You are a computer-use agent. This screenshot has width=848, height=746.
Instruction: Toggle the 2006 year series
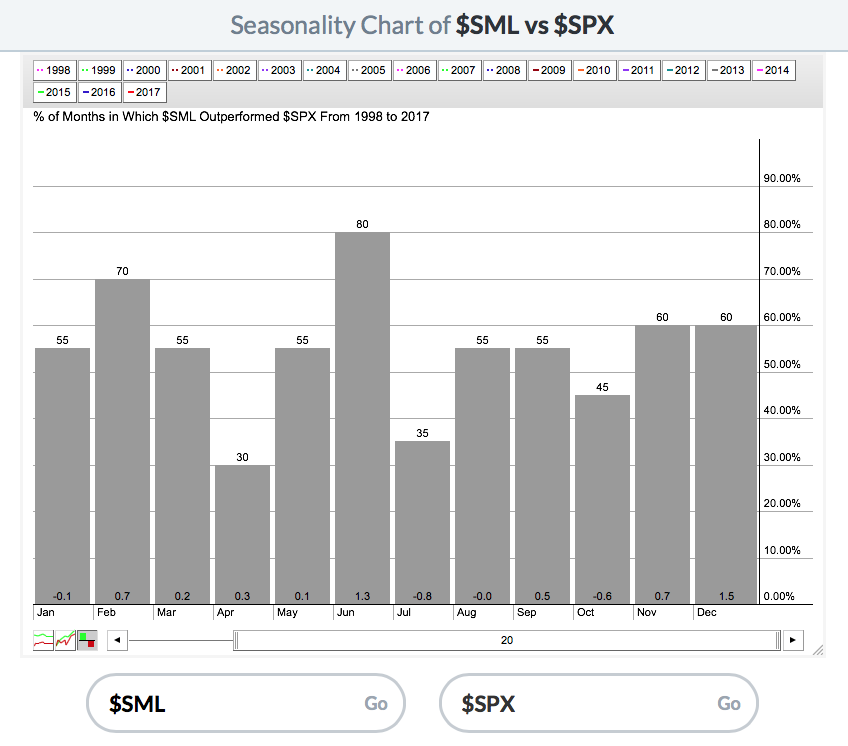coord(414,70)
